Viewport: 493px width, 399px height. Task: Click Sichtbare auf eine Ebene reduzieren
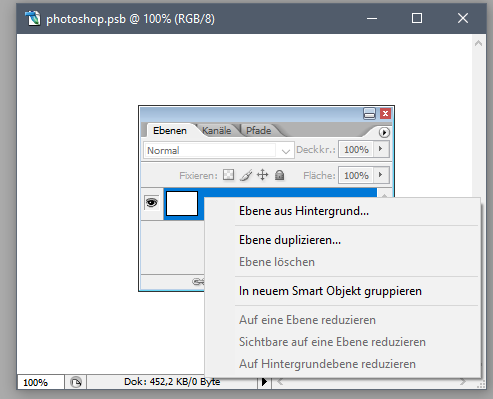343,342
